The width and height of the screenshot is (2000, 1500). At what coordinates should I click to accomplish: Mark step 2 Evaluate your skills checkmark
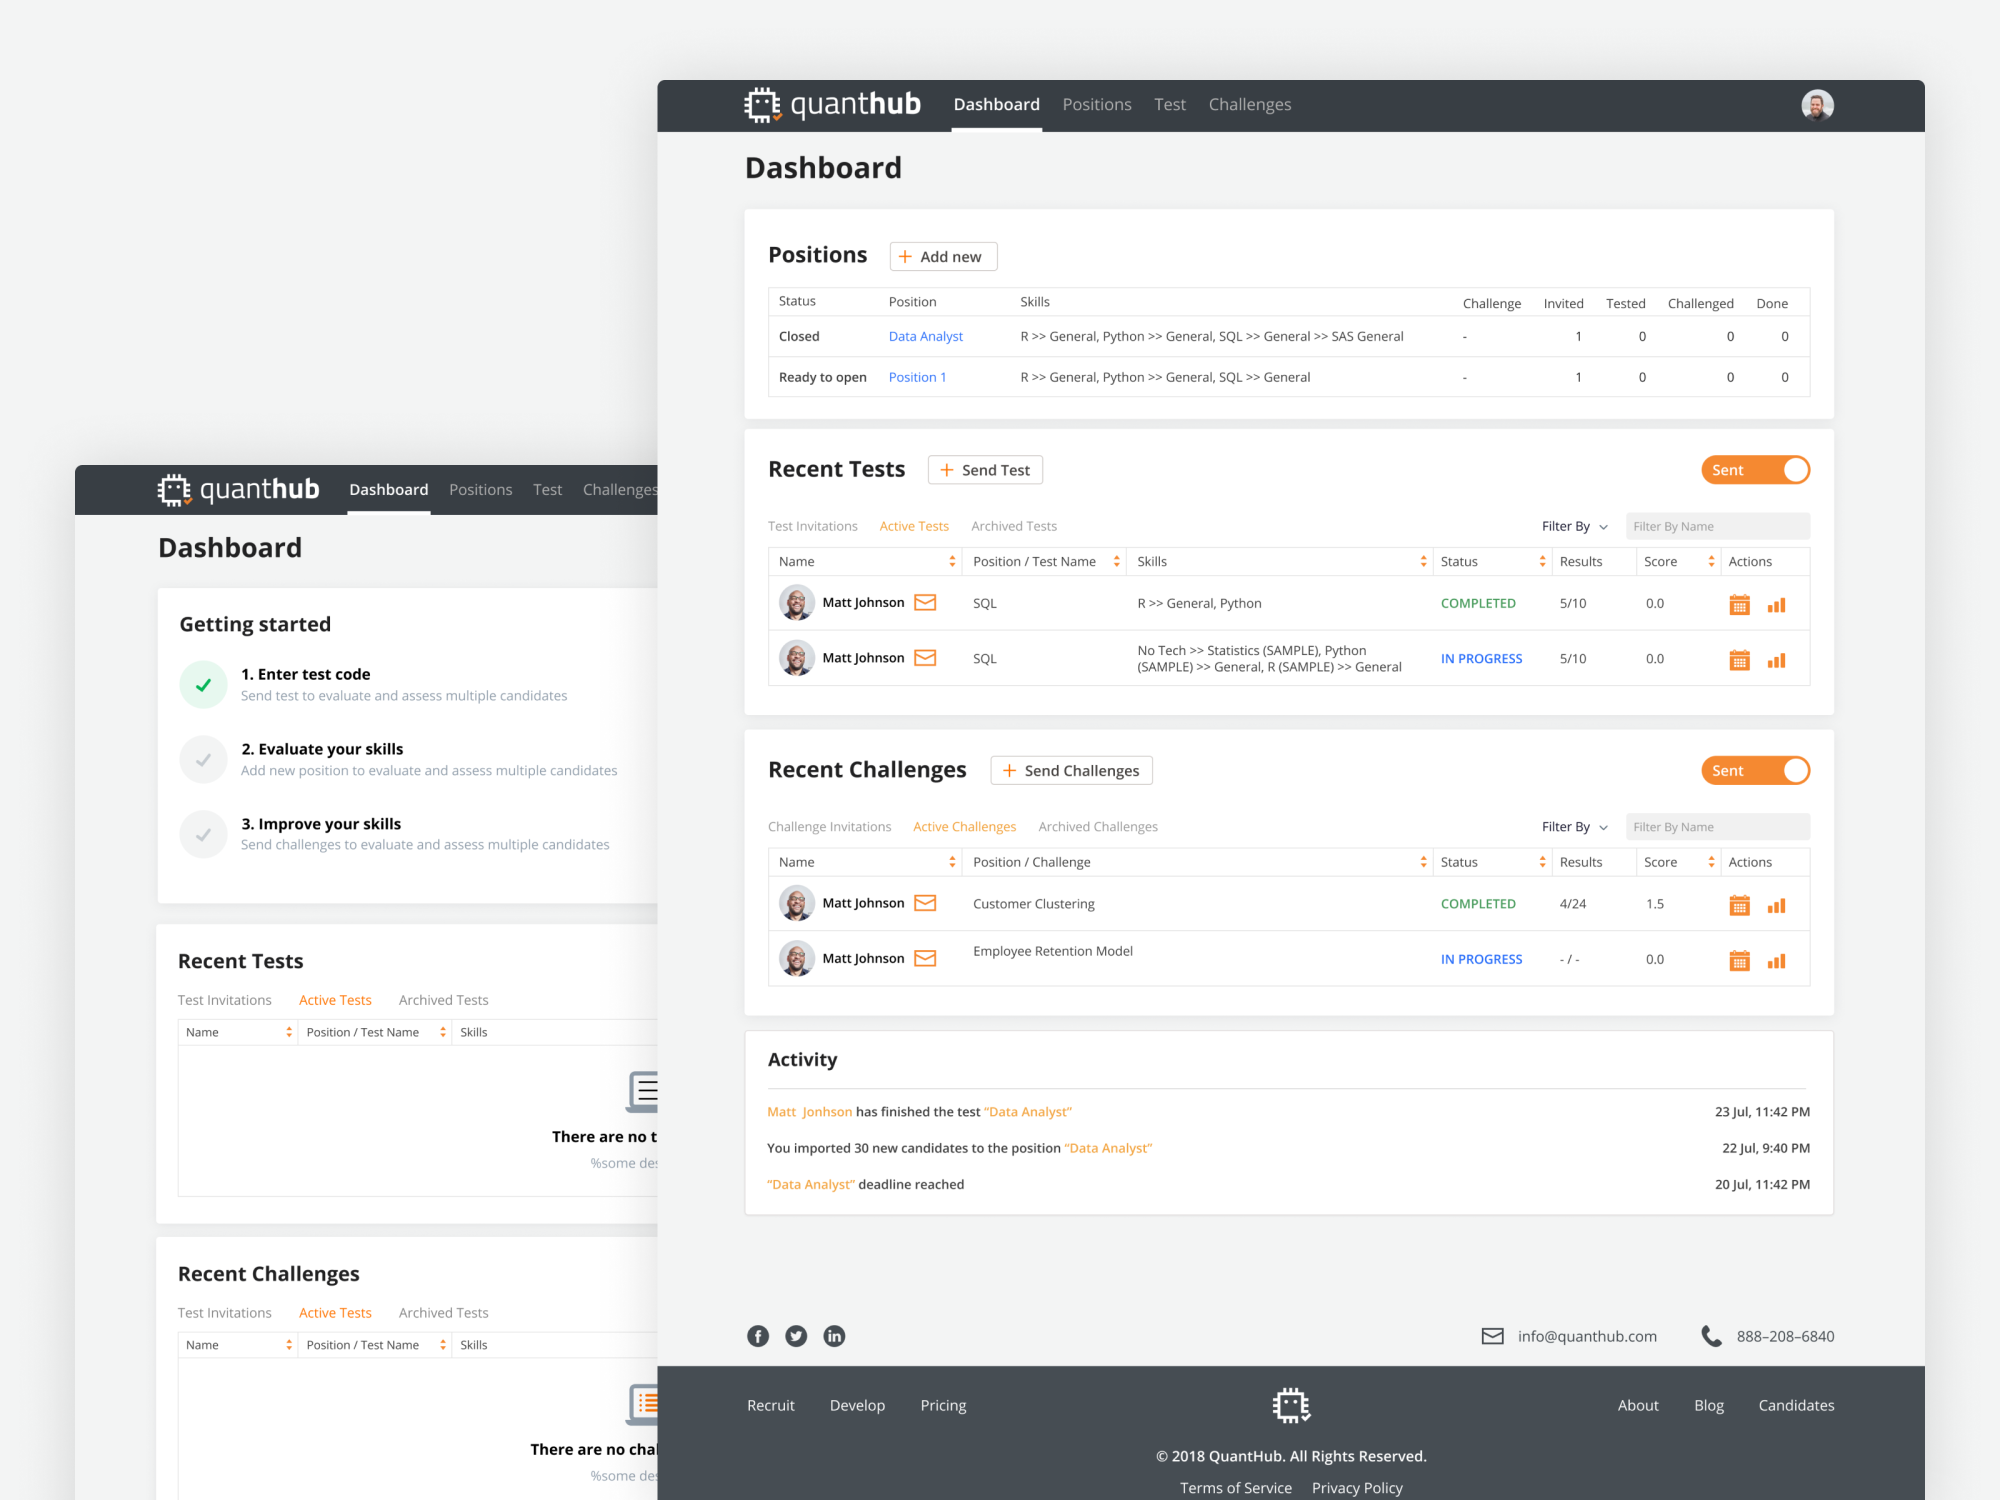[x=203, y=760]
